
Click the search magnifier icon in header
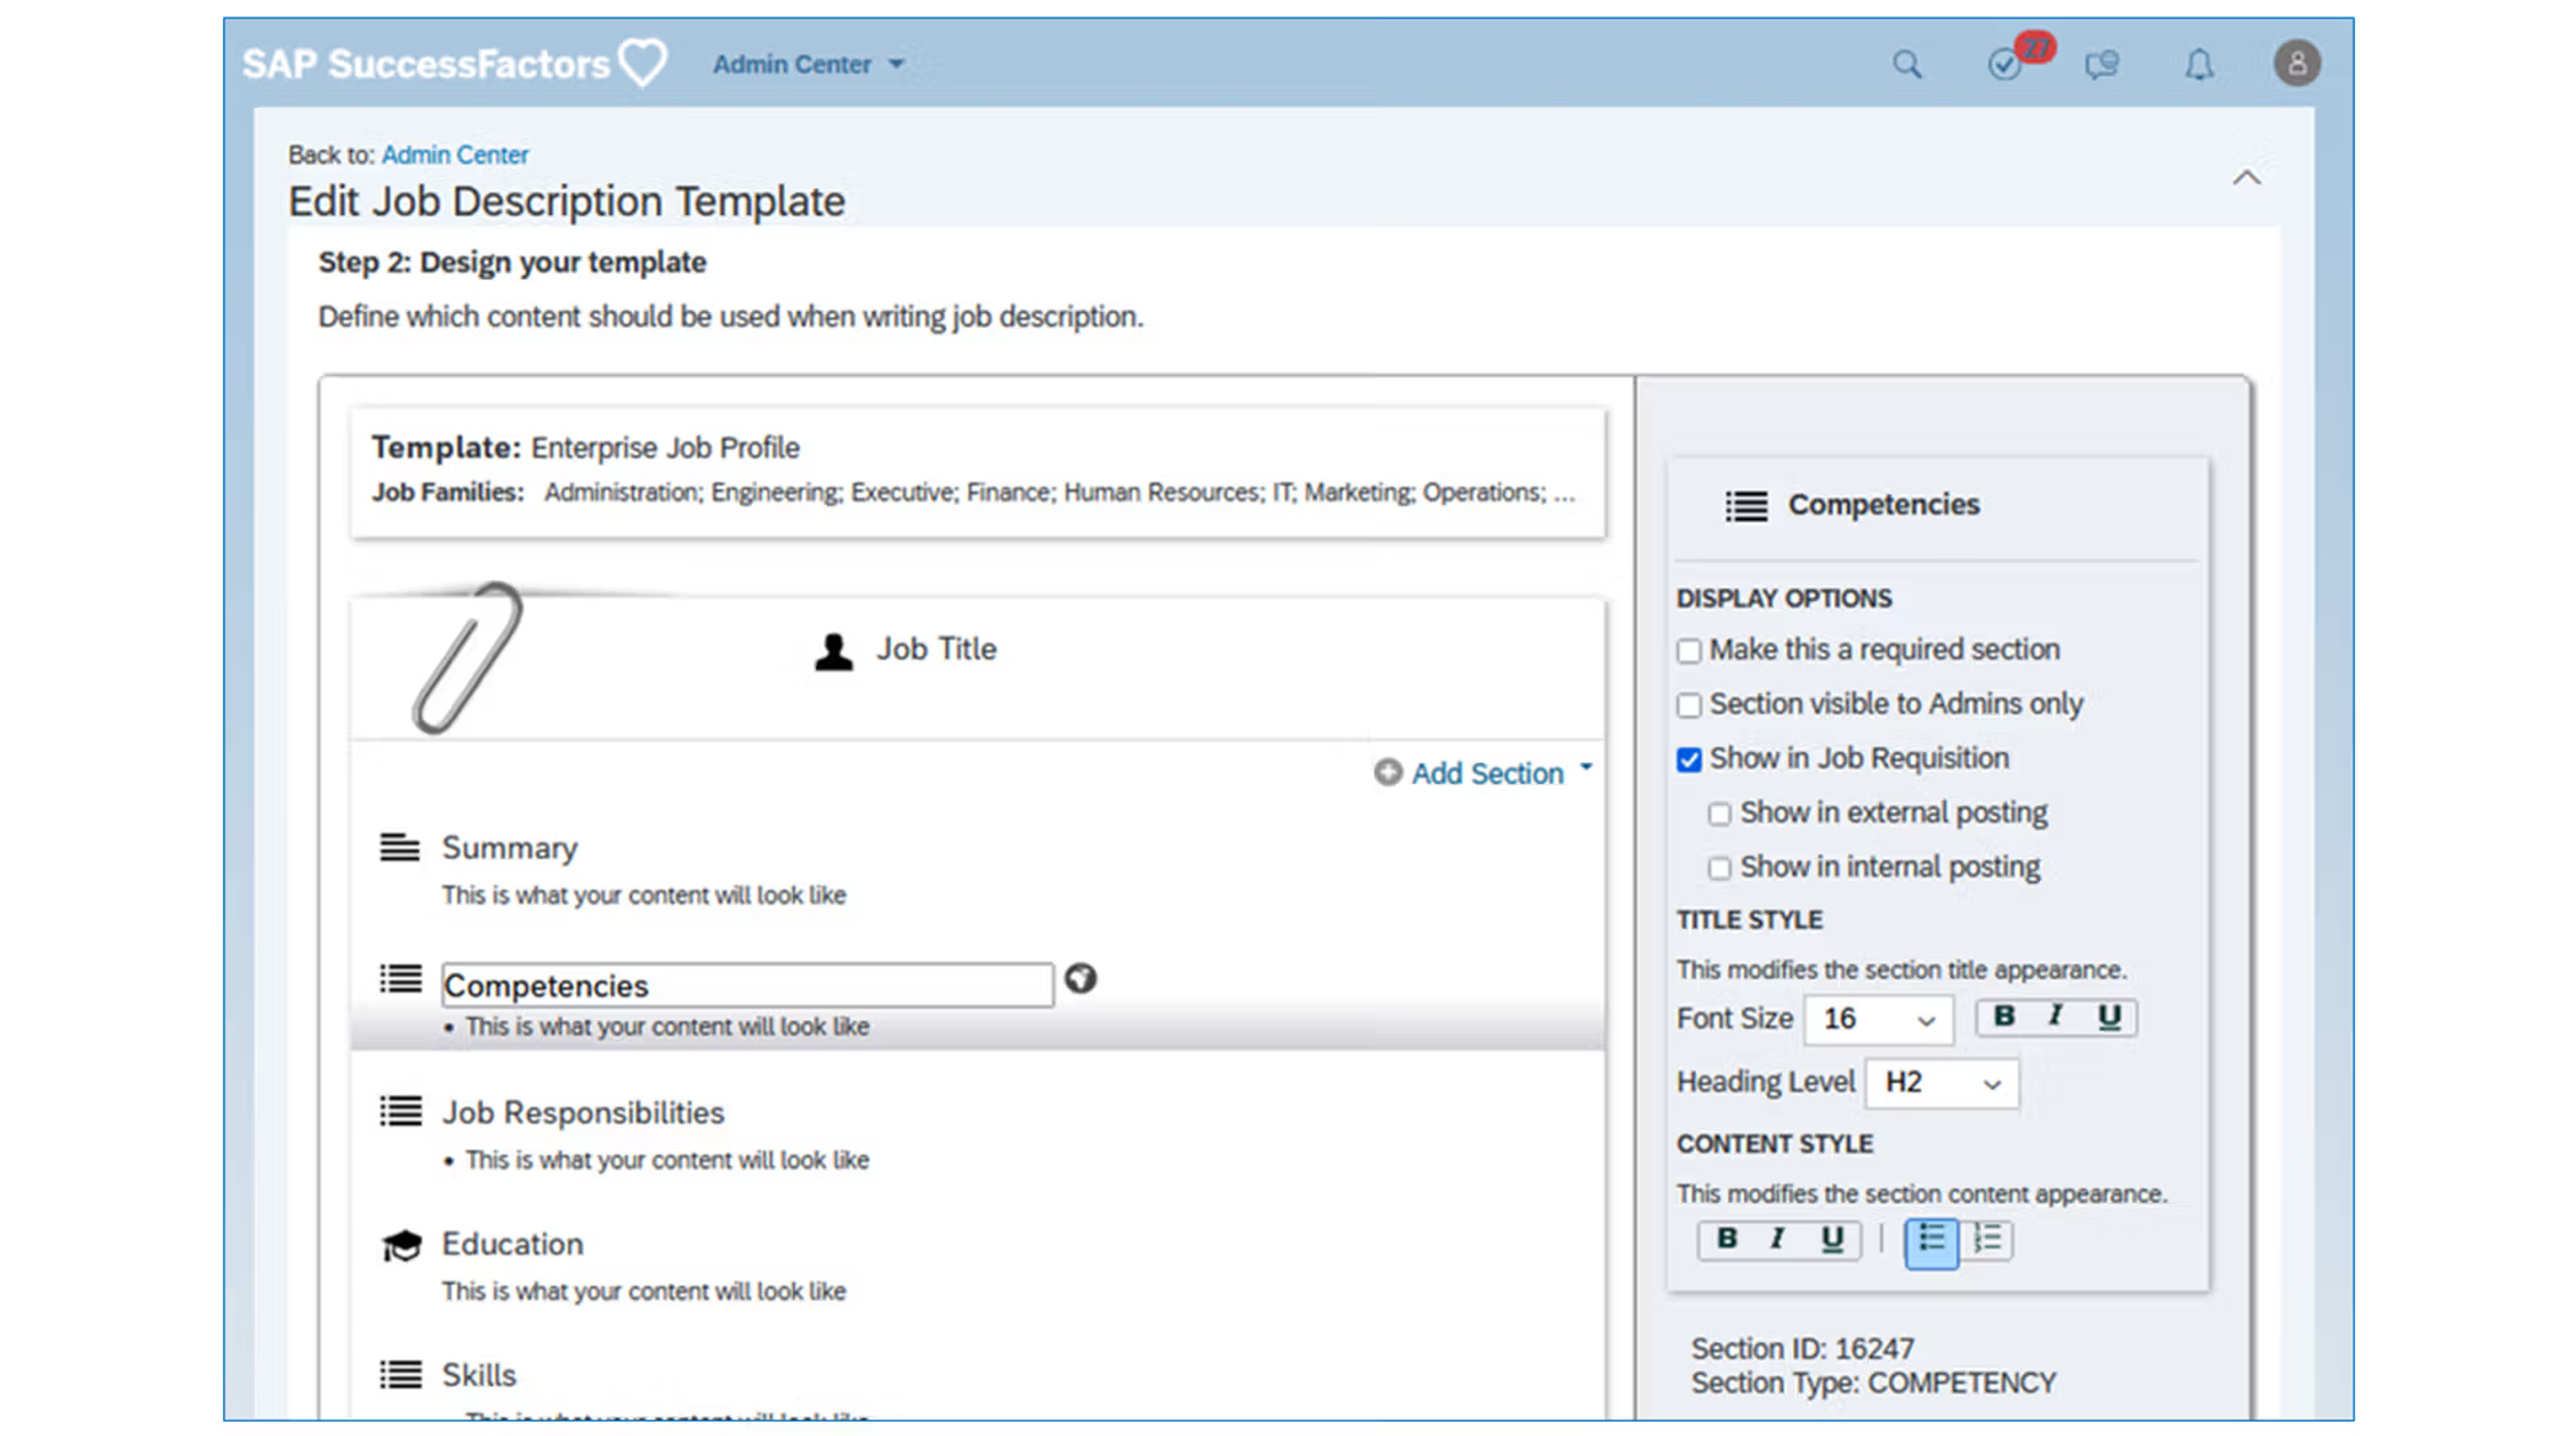(x=1906, y=65)
